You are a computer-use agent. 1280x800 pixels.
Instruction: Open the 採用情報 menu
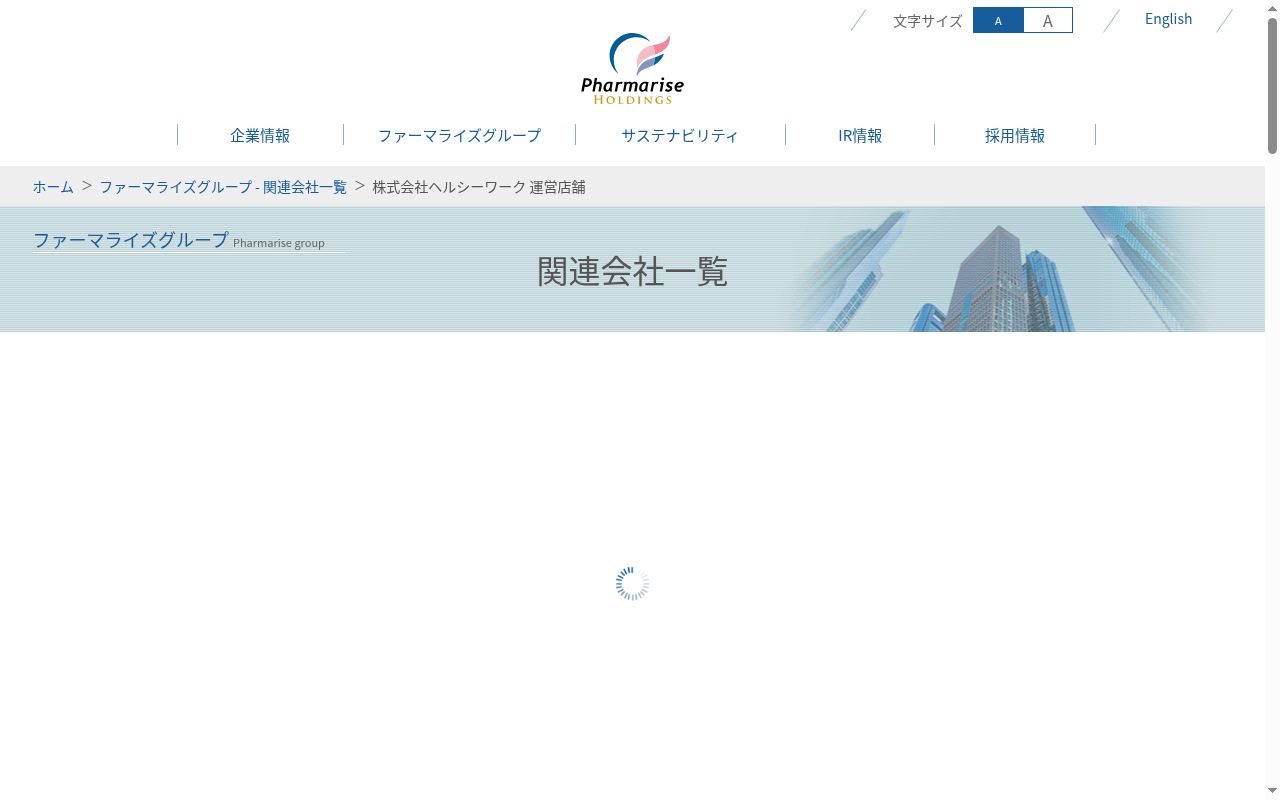(x=1015, y=135)
